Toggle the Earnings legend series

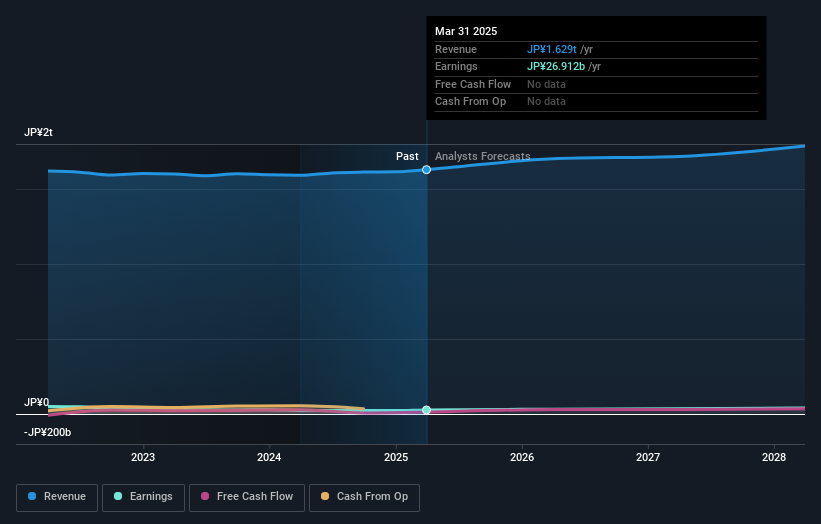coord(143,497)
